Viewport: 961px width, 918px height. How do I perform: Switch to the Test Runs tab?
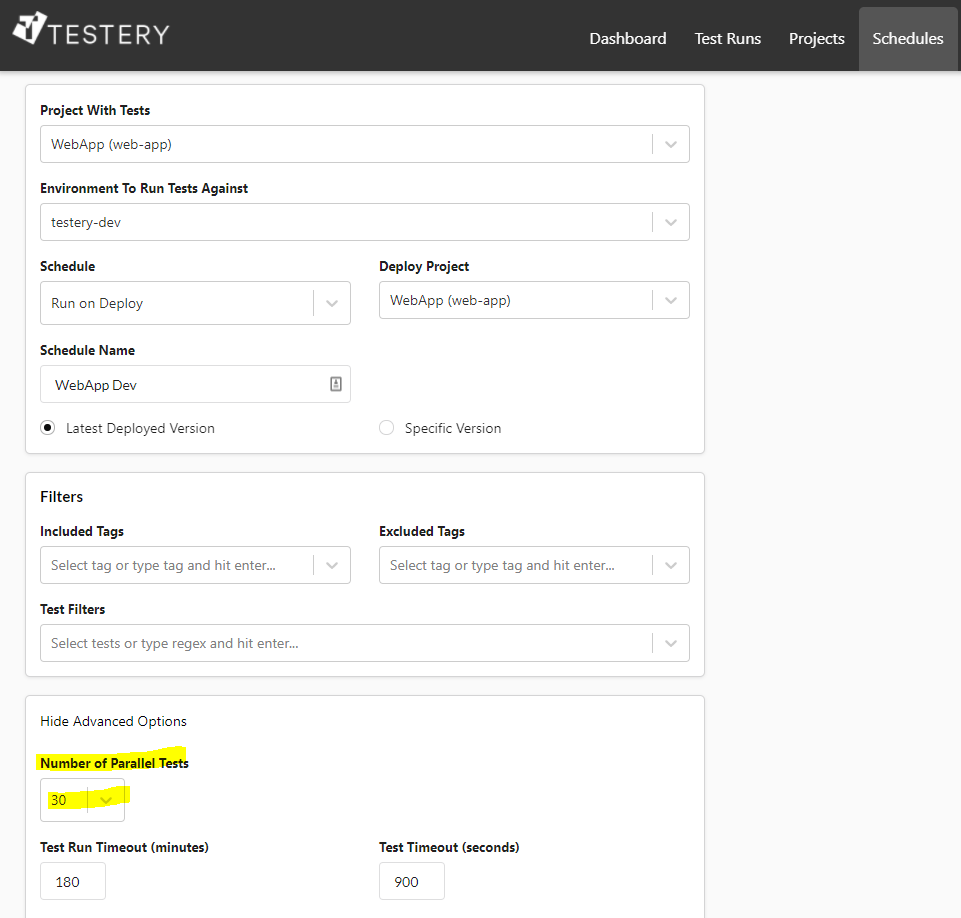728,39
